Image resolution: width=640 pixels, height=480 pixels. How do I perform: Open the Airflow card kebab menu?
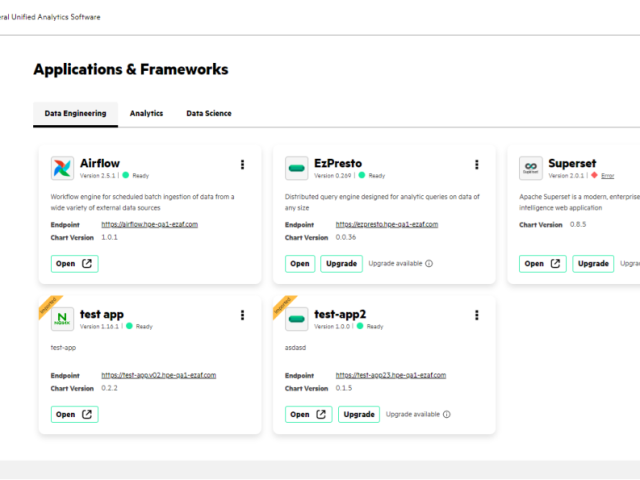click(242, 164)
